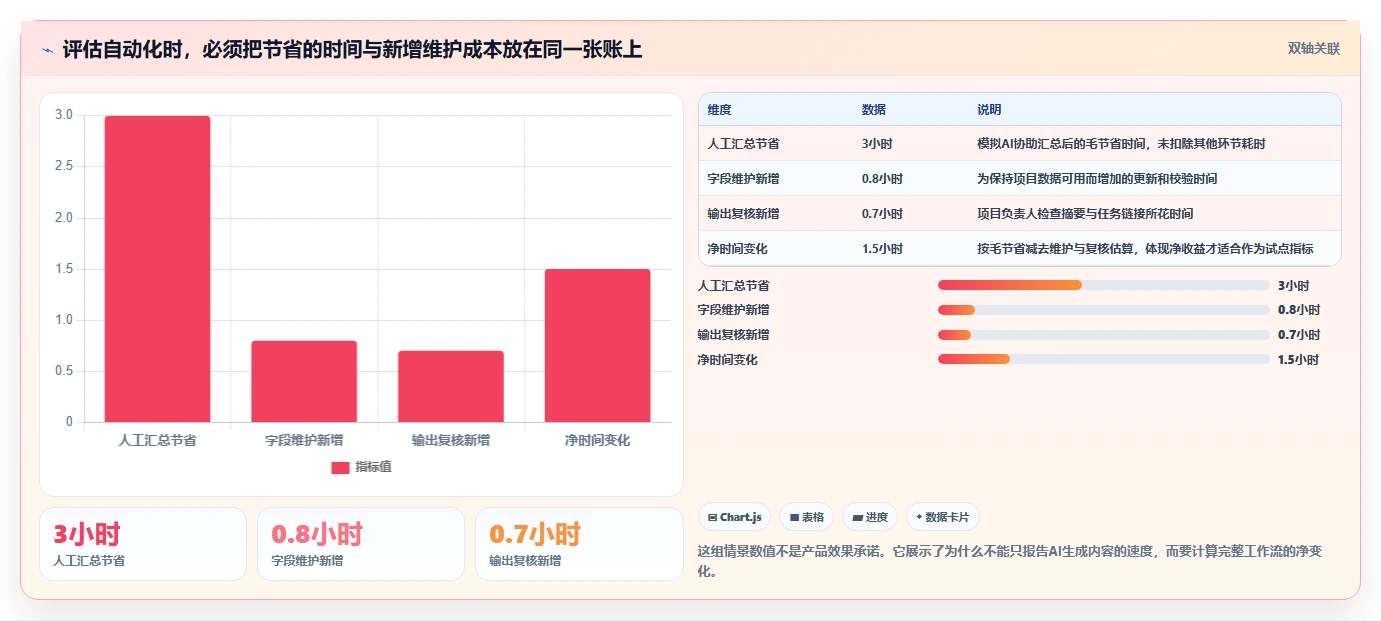Click the 净时间变化 bar in the chart
This screenshot has height=621, width=1381.
tap(597, 345)
